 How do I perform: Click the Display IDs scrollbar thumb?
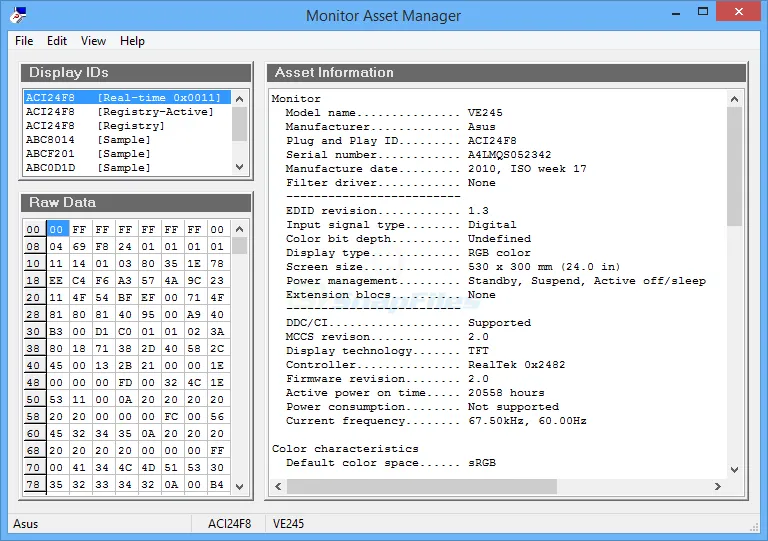coord(240,124)
